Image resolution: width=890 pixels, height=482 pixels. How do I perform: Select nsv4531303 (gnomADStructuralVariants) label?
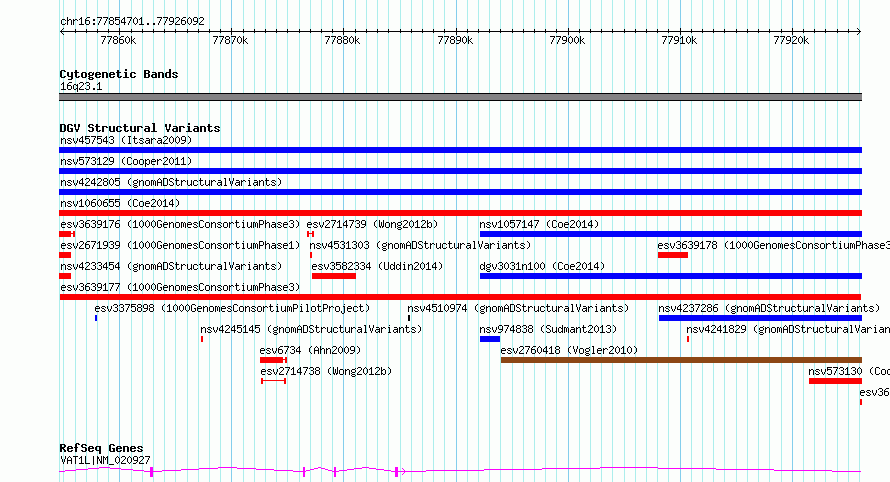coord(420,245)
